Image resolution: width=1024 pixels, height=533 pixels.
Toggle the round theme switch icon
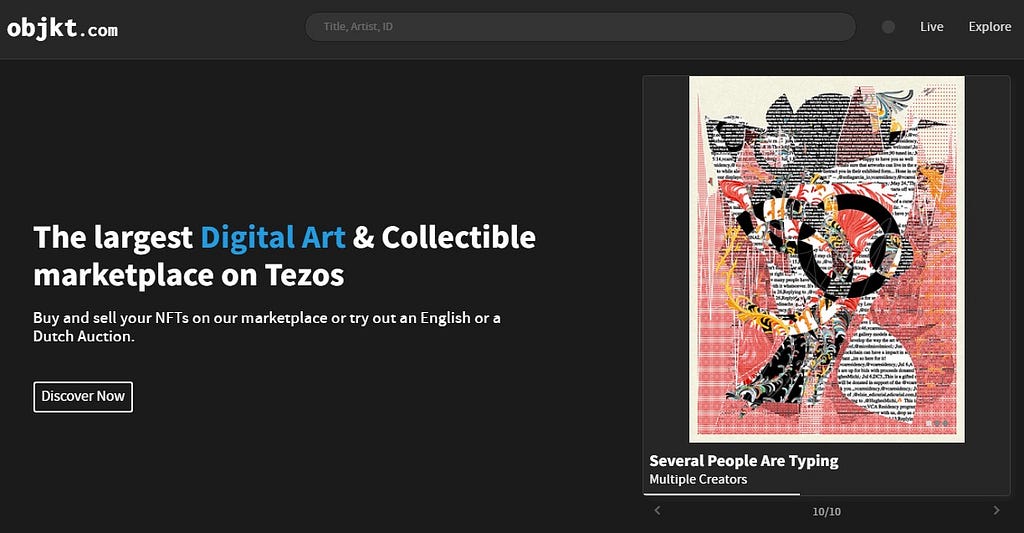[x=888, y=27]
